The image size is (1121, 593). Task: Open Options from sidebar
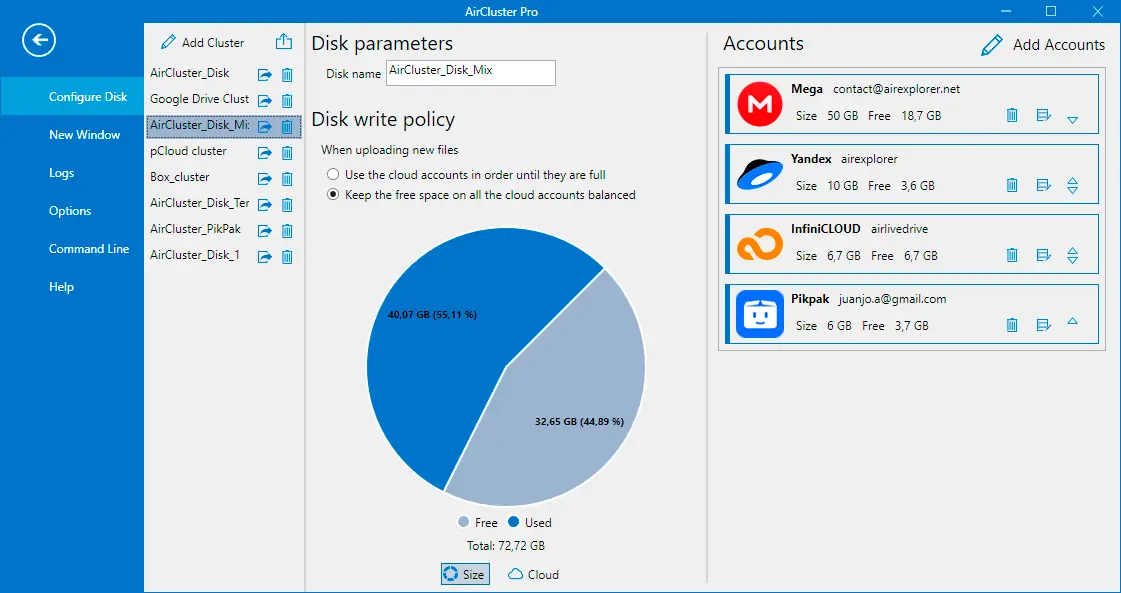pyautogui.click(x=71, y=210)
